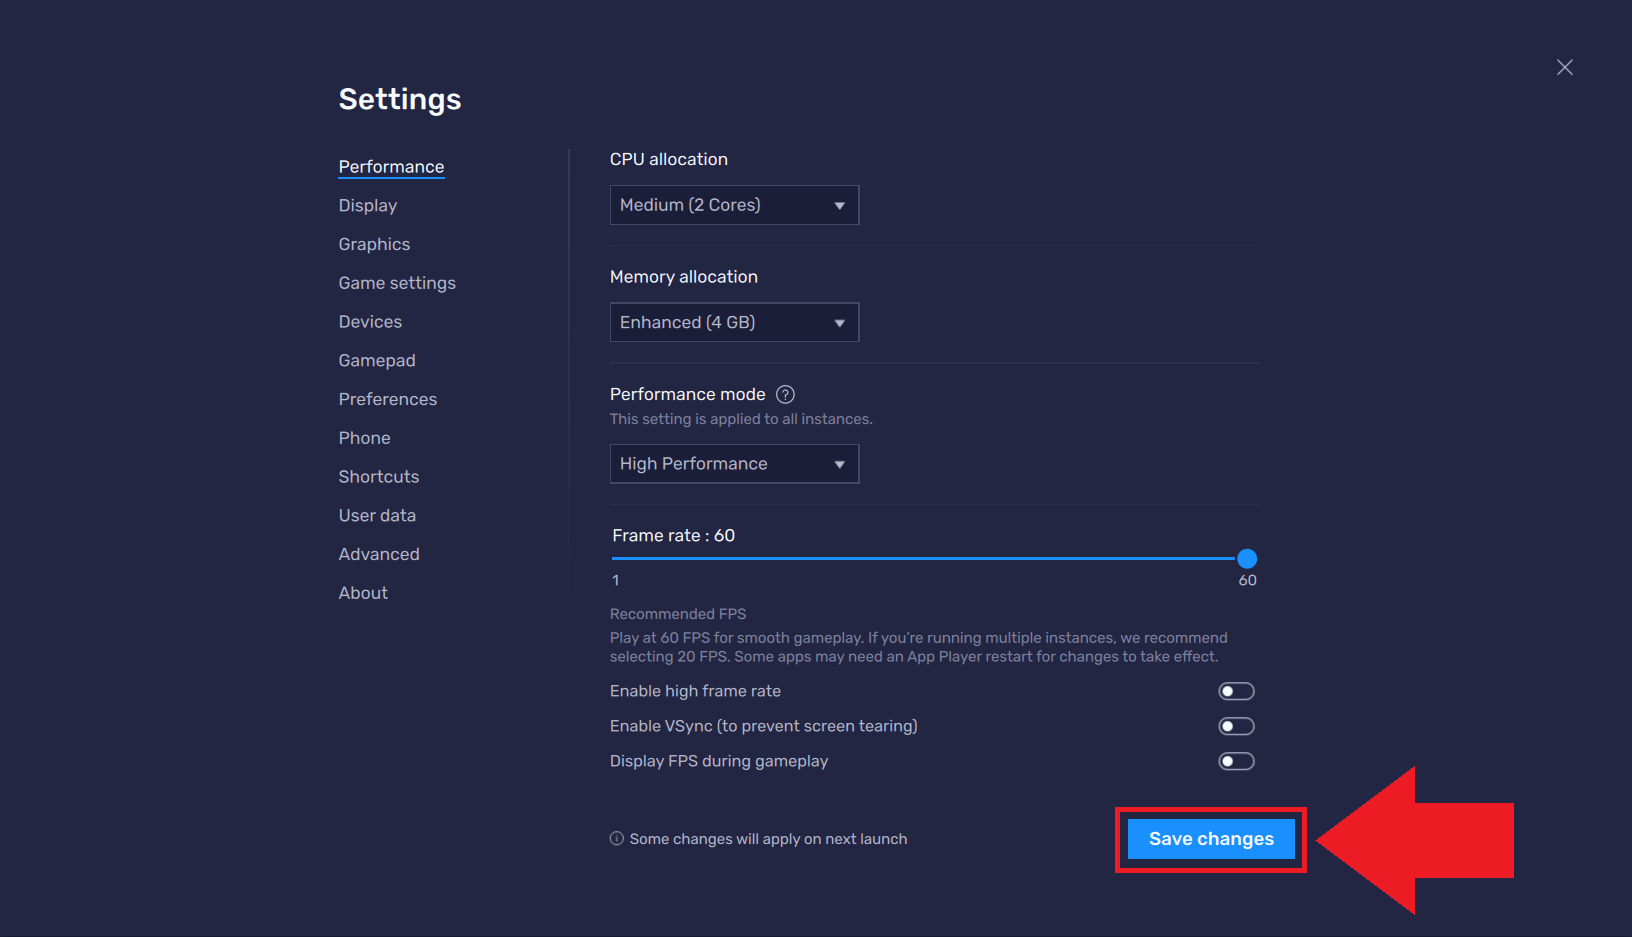Expand the Memory allocation dropdown
This screenshot has height=937, width=1632.
click(734, 322)
